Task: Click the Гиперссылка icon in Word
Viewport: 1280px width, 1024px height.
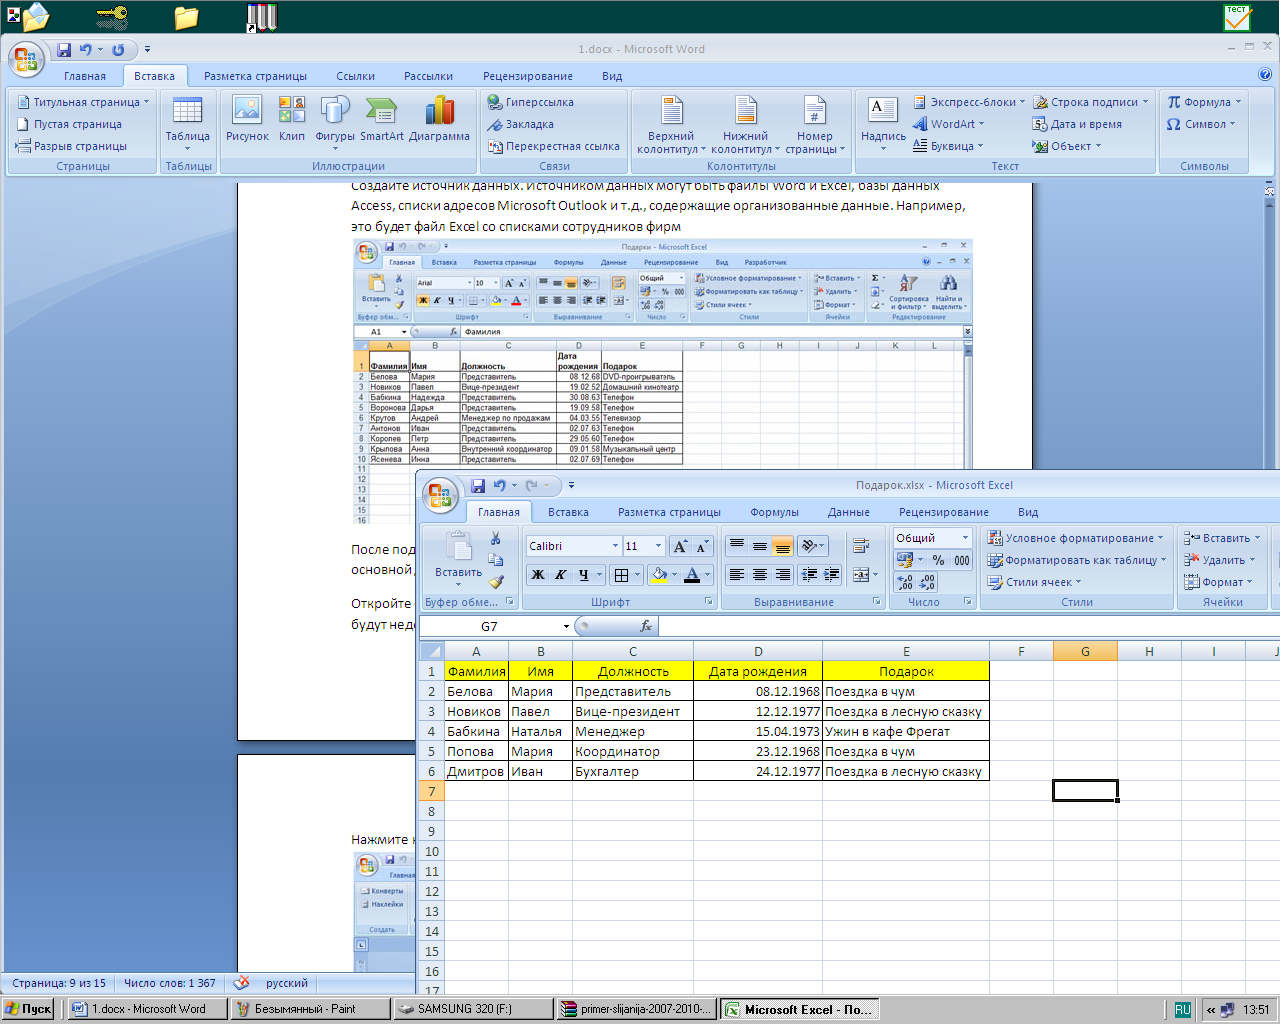Action: point(530,102)
